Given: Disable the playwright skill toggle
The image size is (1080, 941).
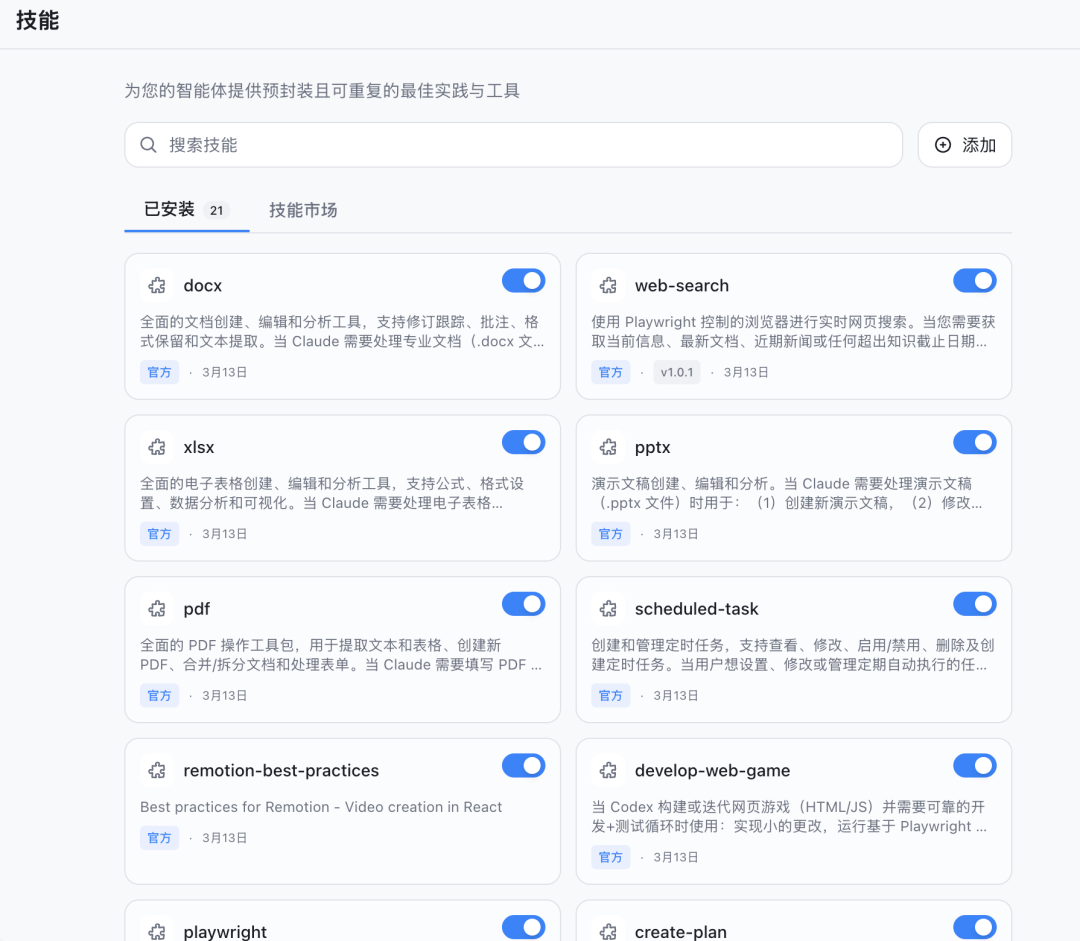Looking at the screenshot, I should [523, 927].
